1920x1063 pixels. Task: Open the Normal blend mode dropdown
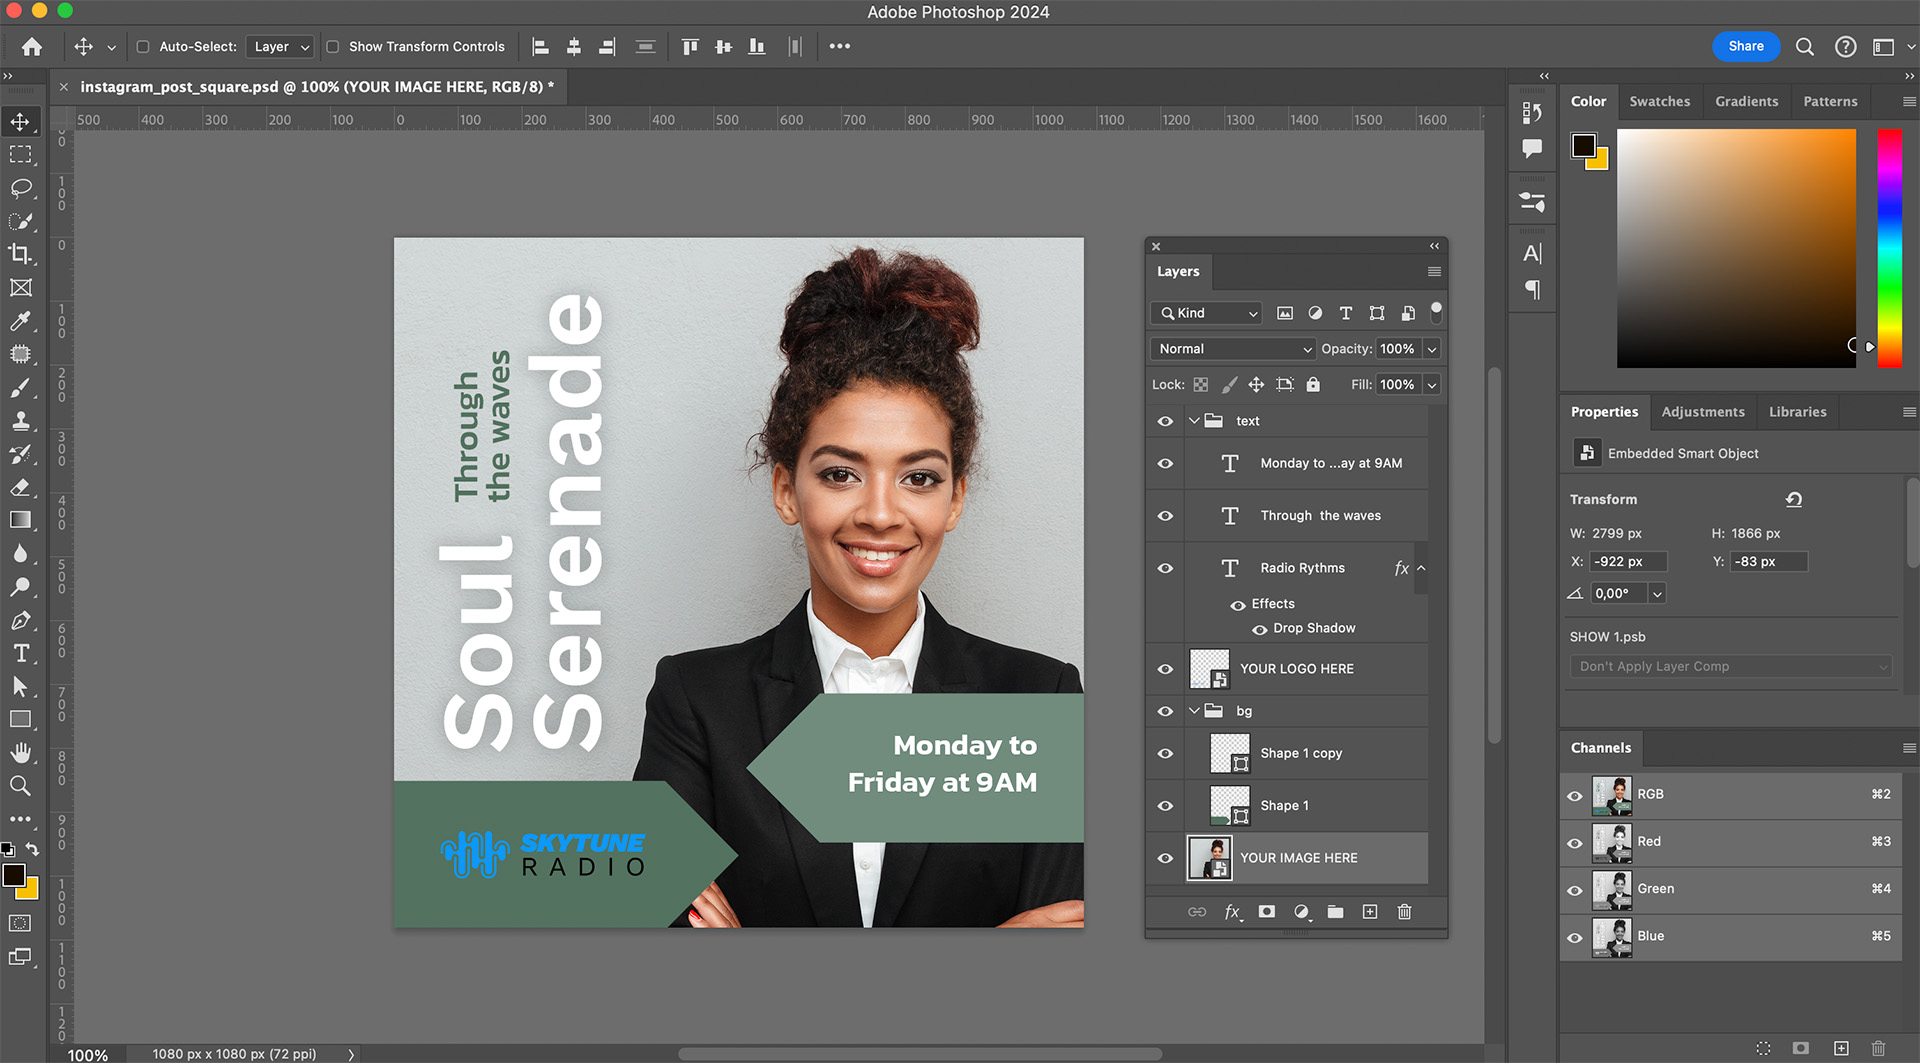1233,349
